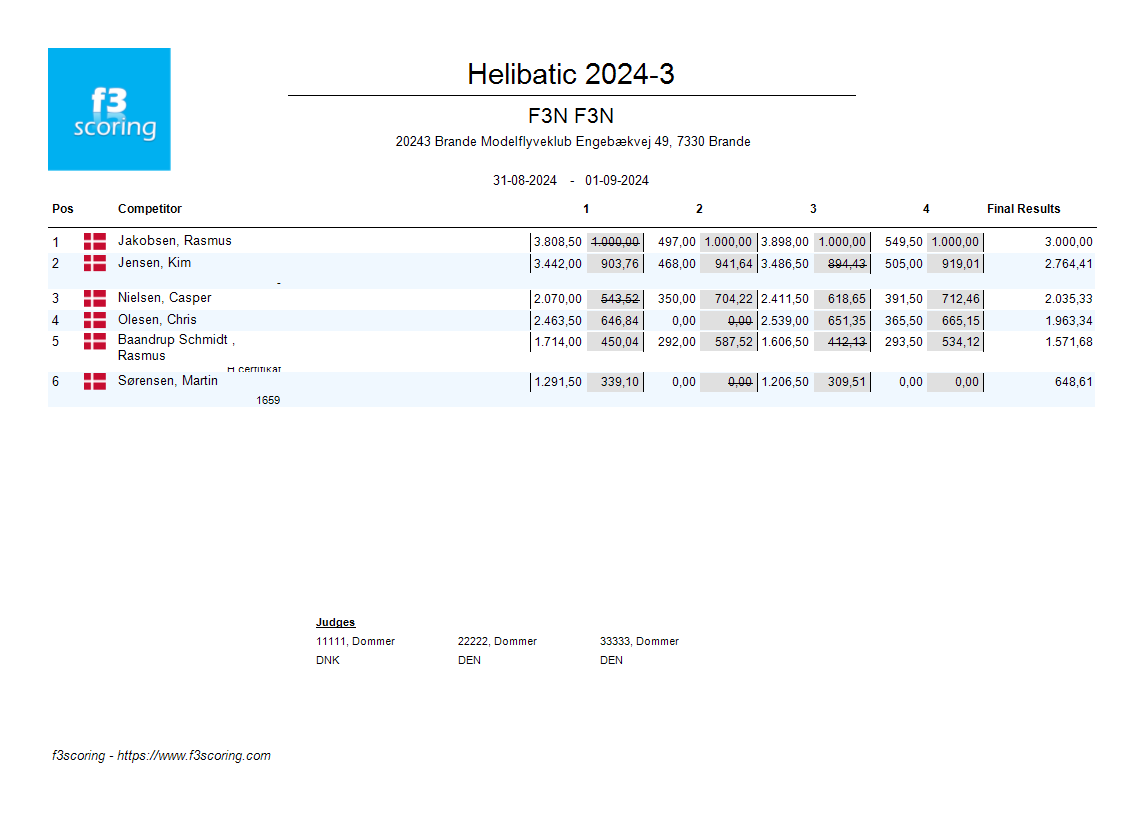Click the end date 01-09-2024
This screenshot has width=1142, height=813.
click(x=617, y=180)
